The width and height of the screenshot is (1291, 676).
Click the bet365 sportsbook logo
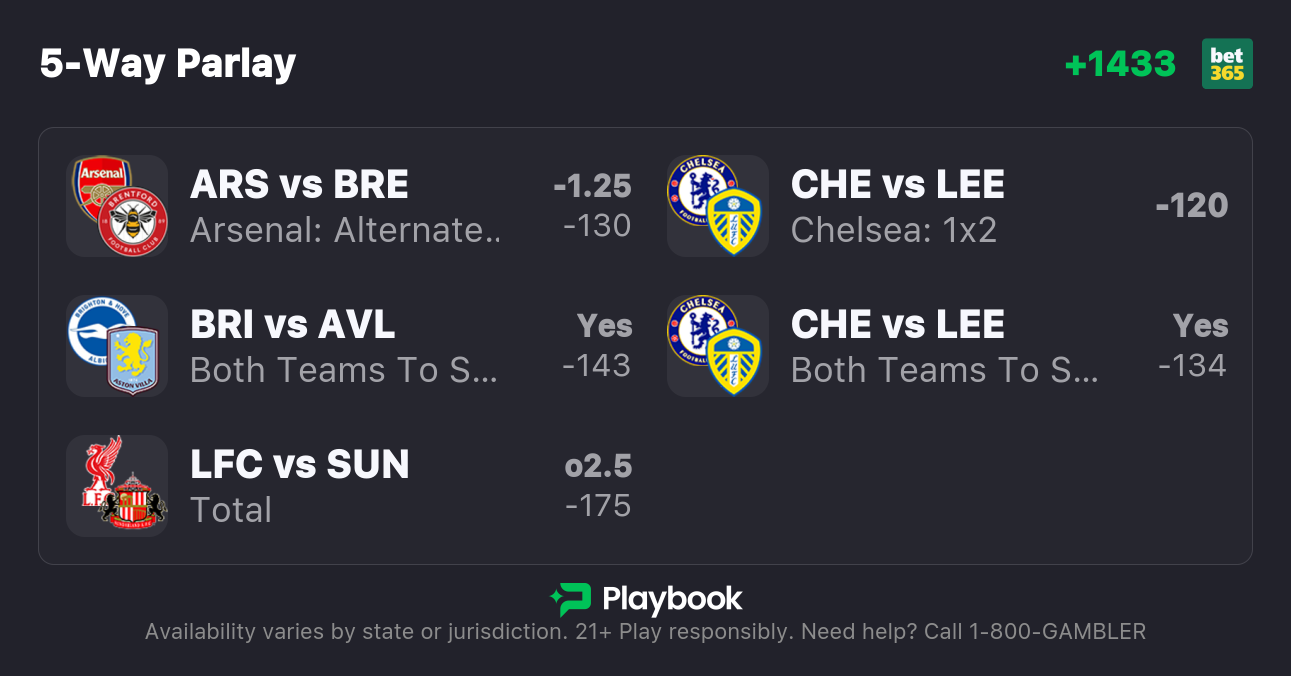click(x=1227, y=64)
